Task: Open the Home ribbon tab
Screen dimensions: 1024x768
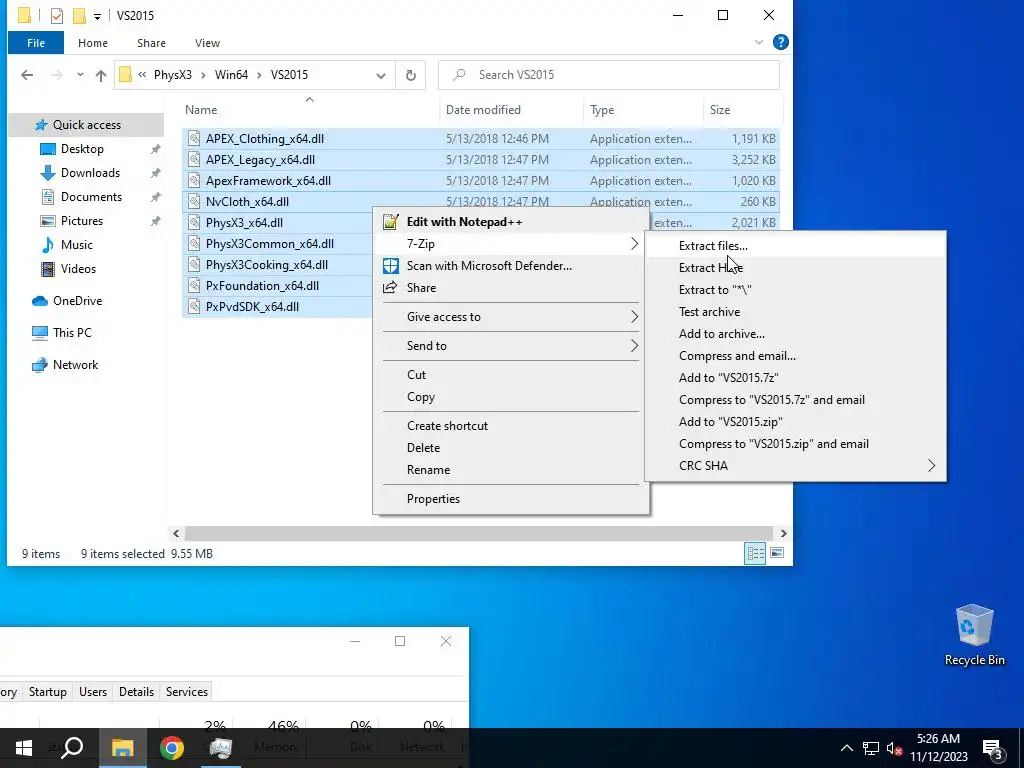Action: point(93,43)
